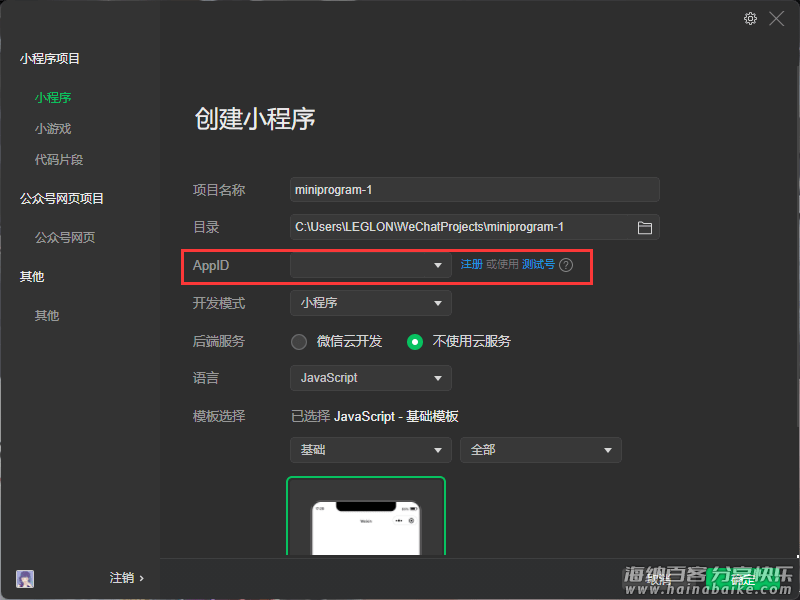Open the 语言 dropdown showing JavaScript
Screen dimensions: 800x600
[370, 378]
